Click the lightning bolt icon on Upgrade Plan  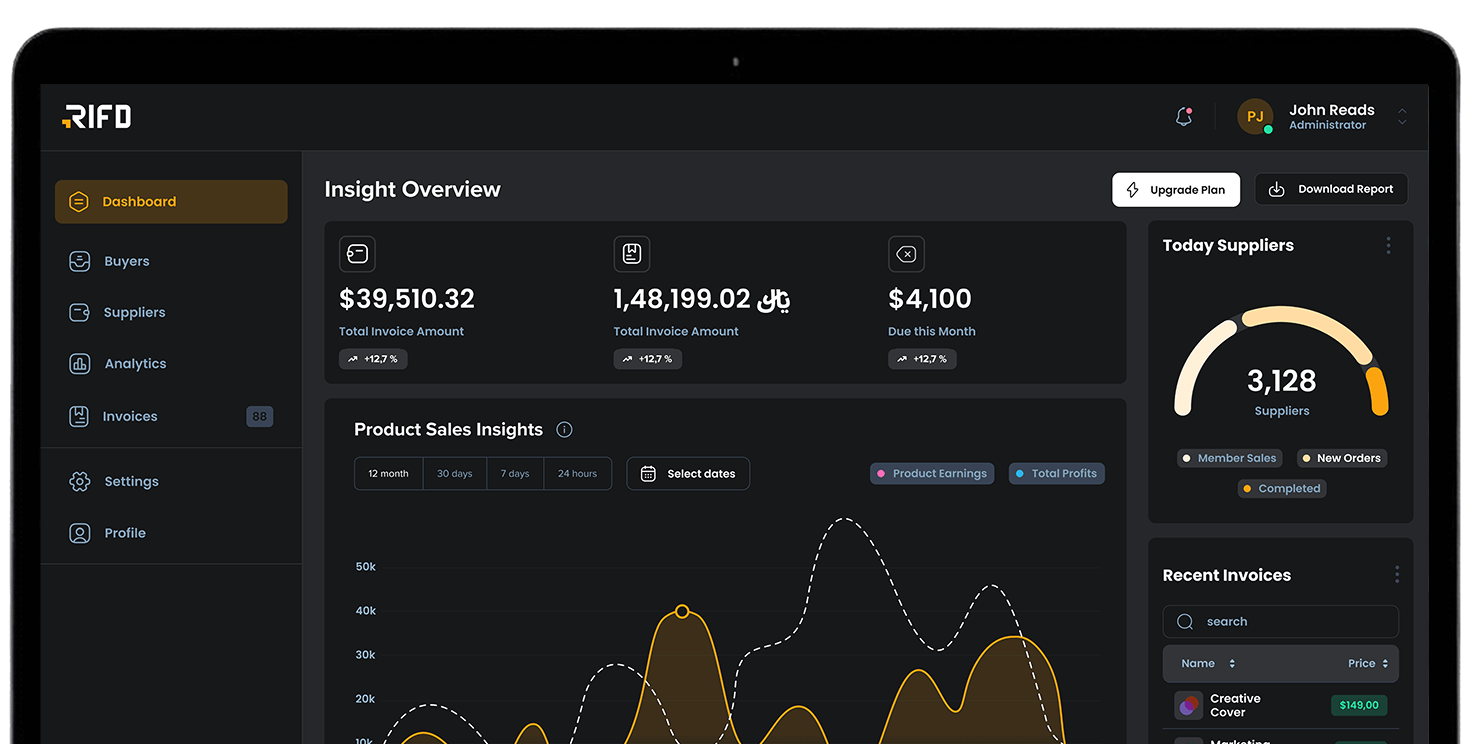(x=1133, y=190)
